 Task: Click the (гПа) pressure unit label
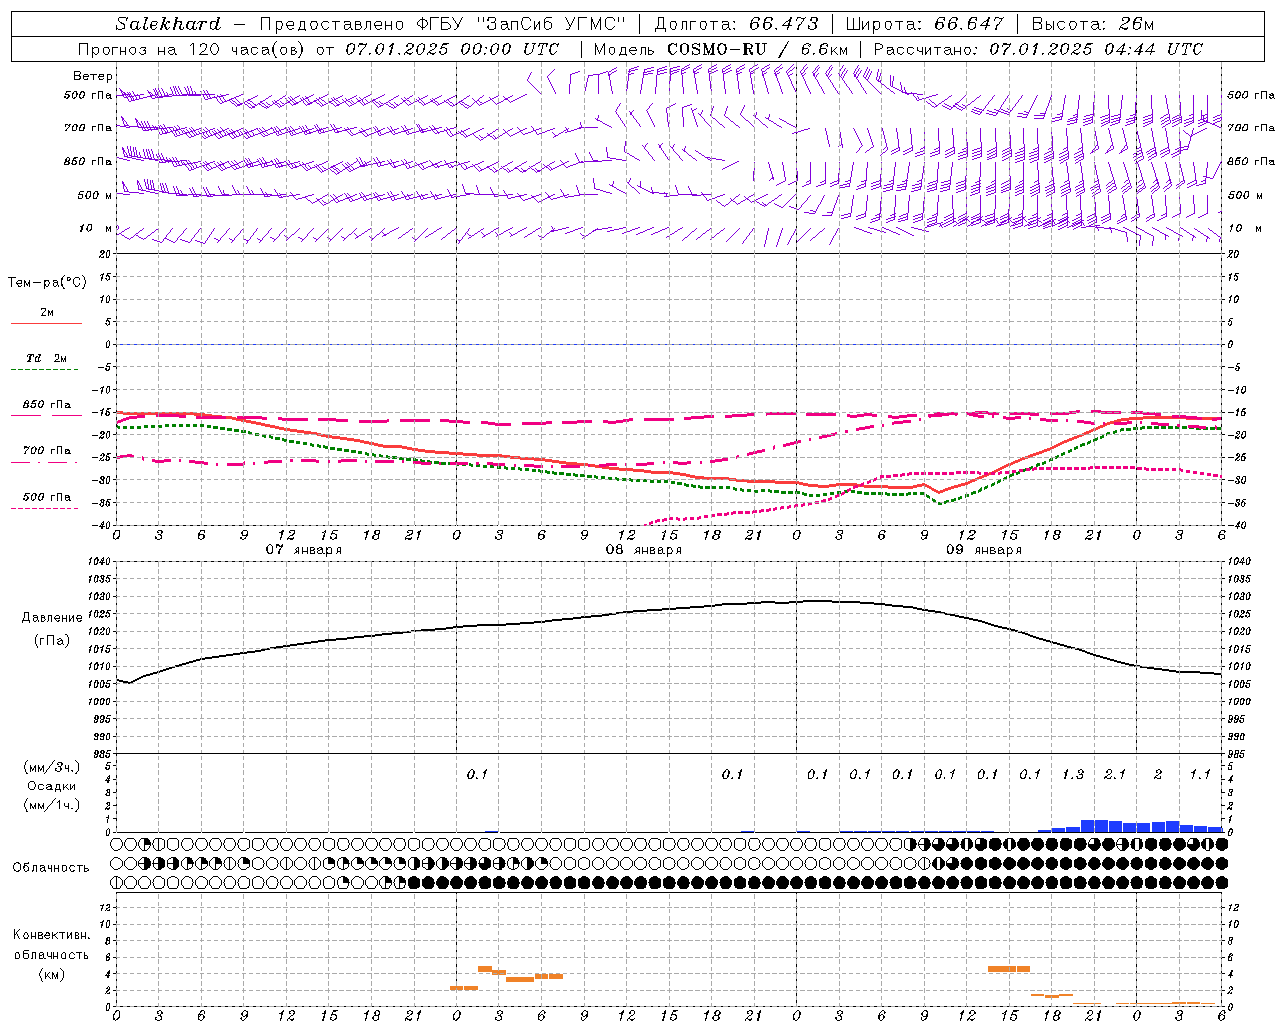[52, 641]
